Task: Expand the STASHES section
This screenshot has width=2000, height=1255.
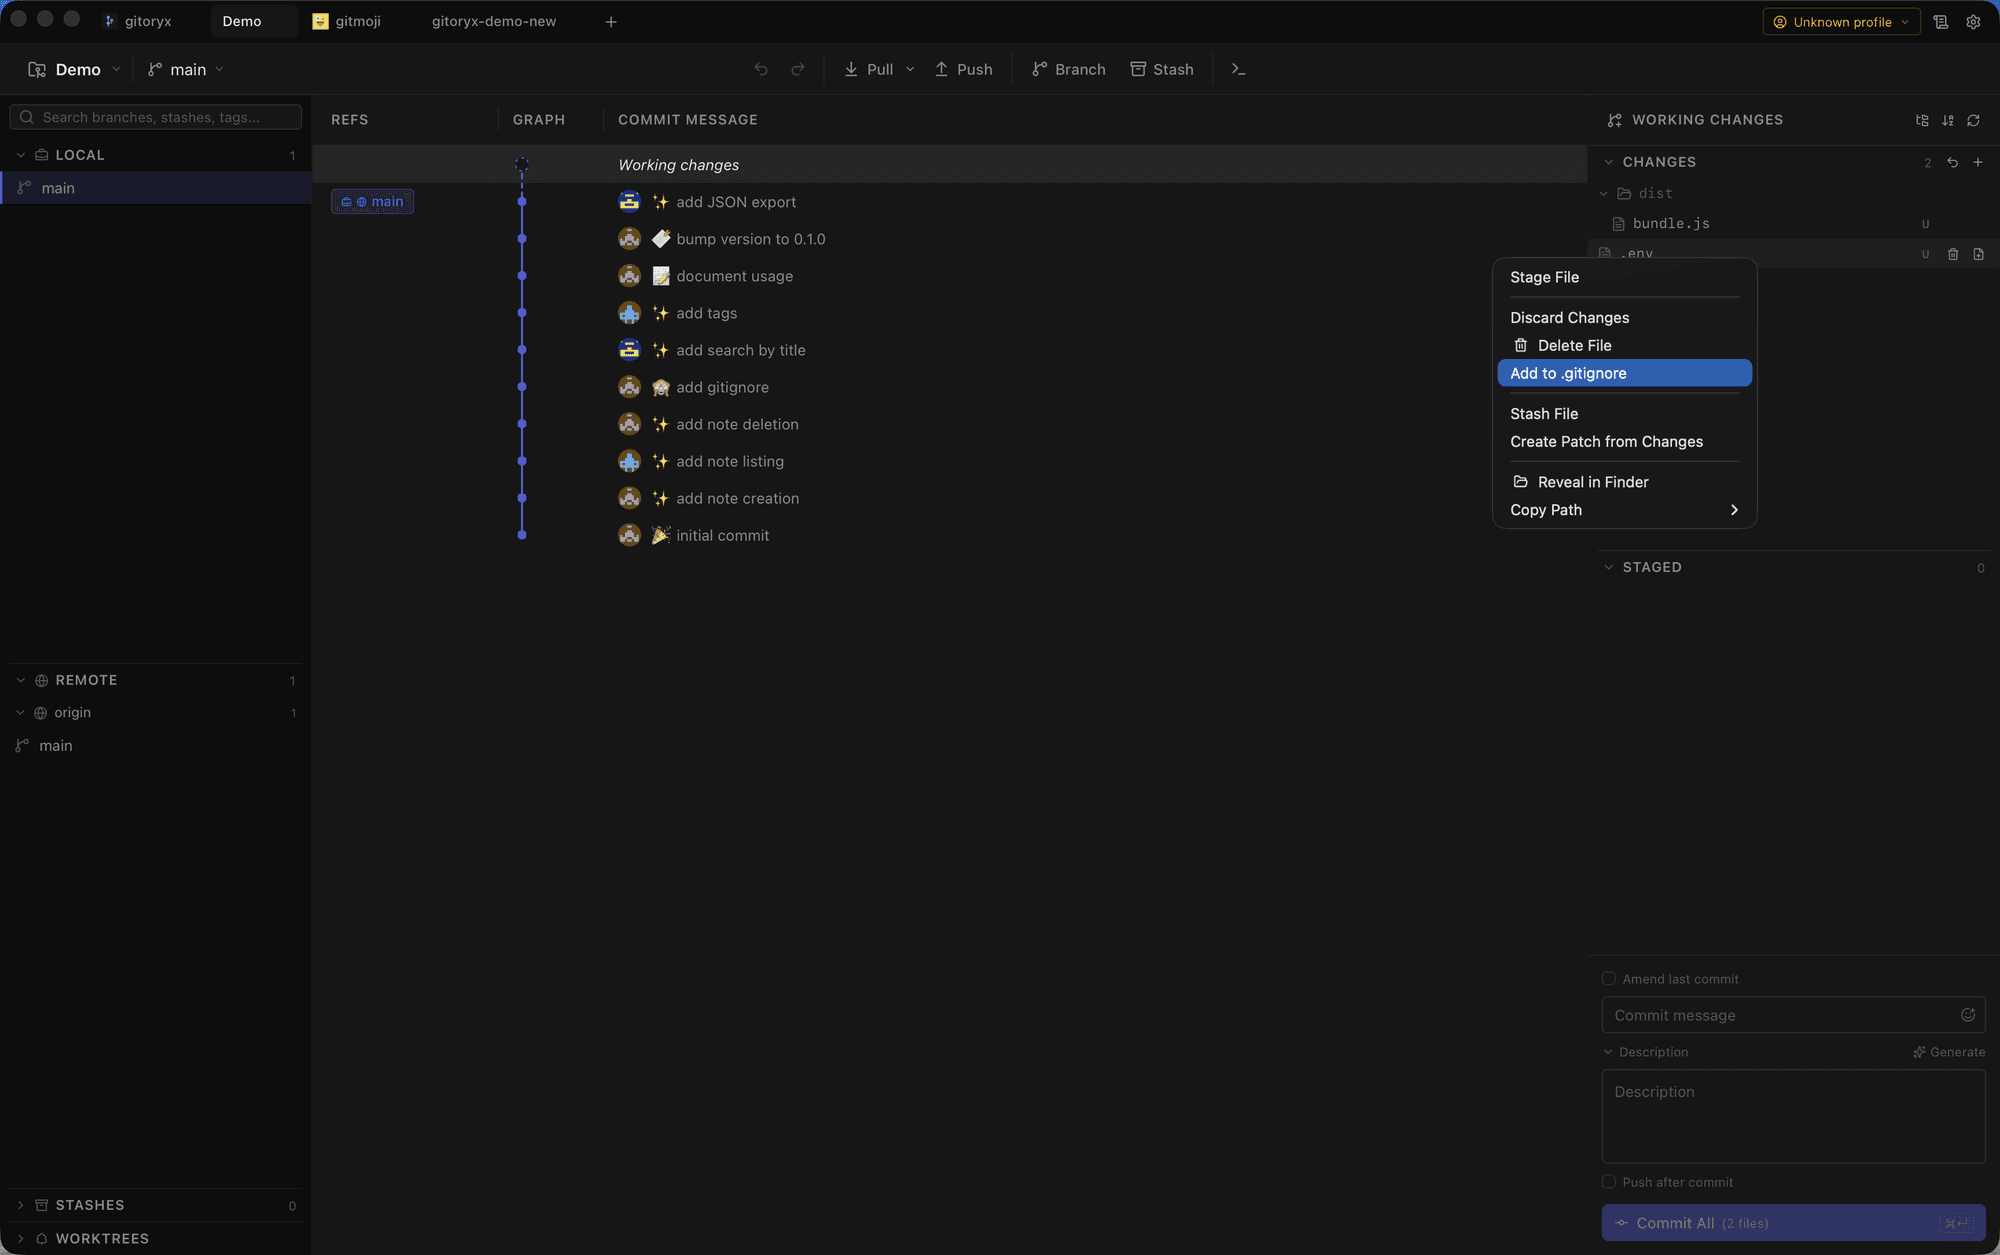Action: point(20,1205)
